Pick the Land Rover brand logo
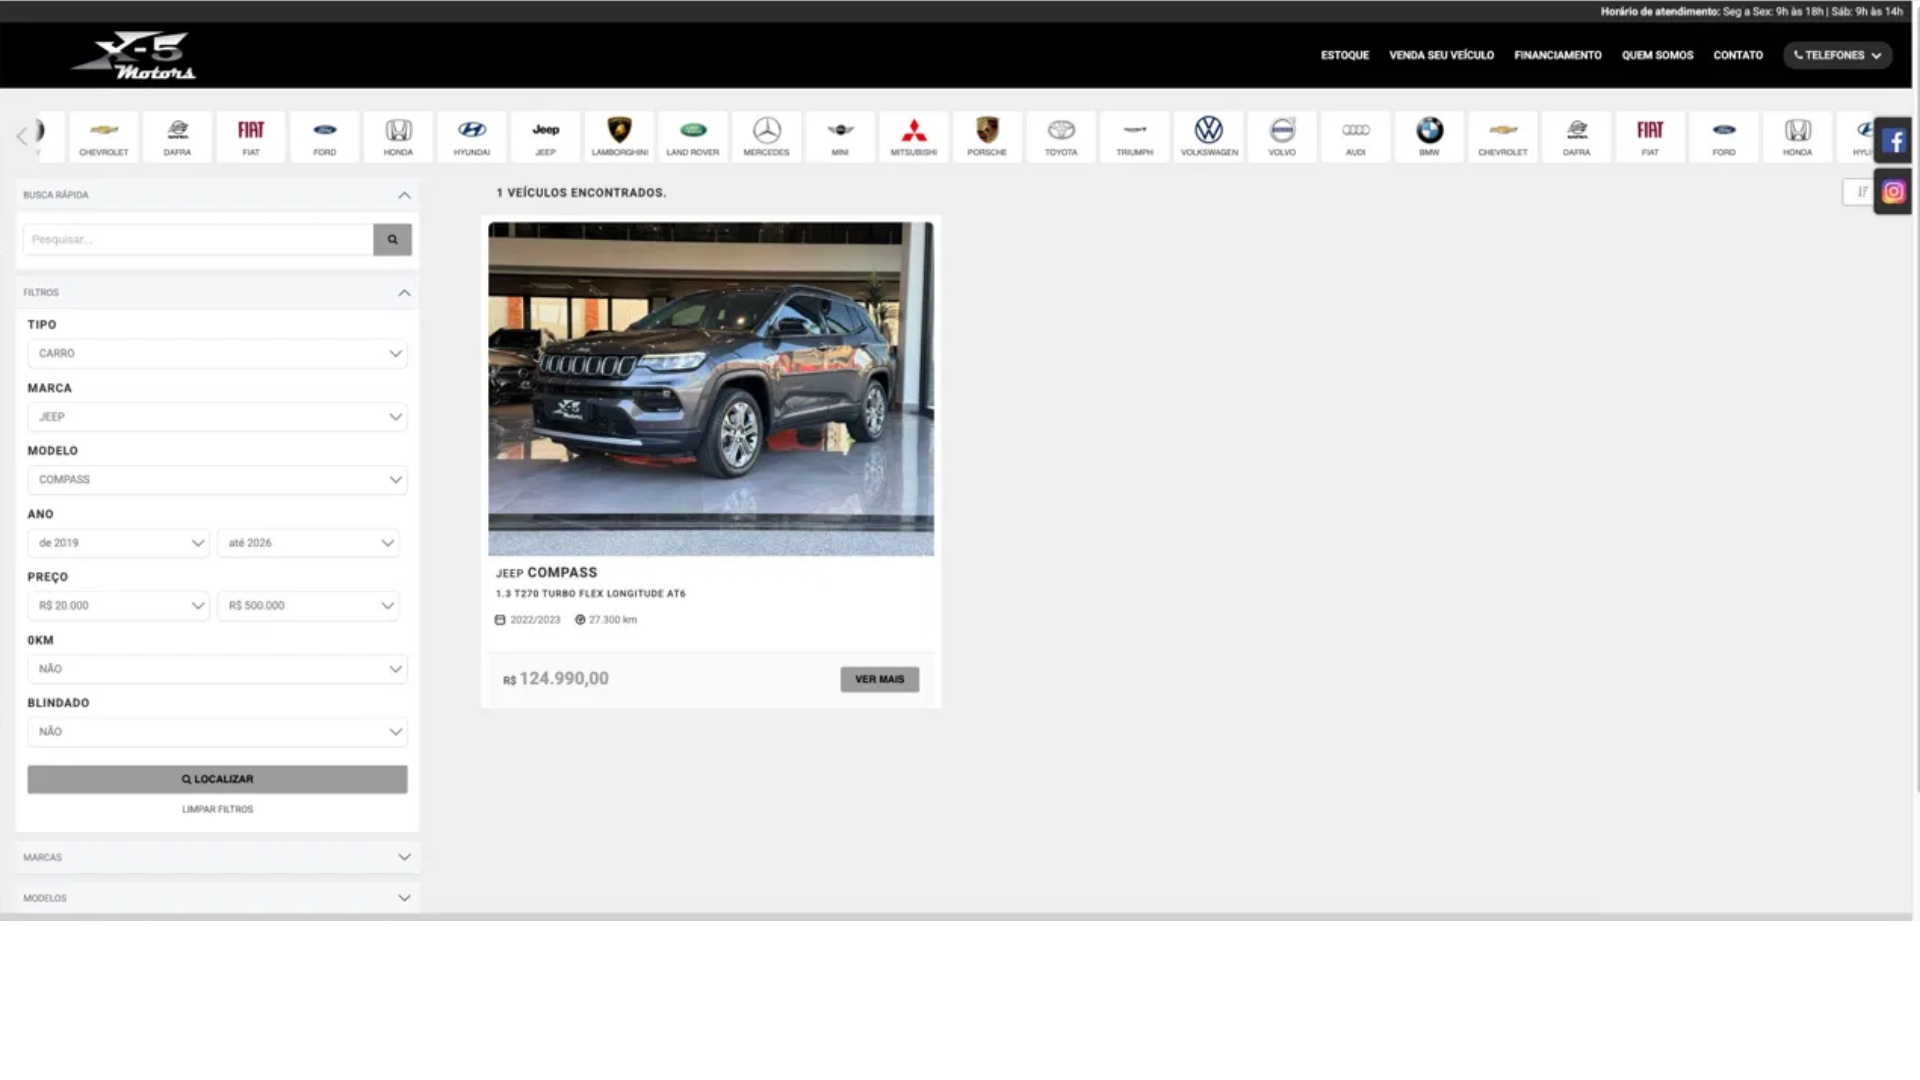Image resolution: width=1920 pixels, height=1080 pixels. (693, 137)
